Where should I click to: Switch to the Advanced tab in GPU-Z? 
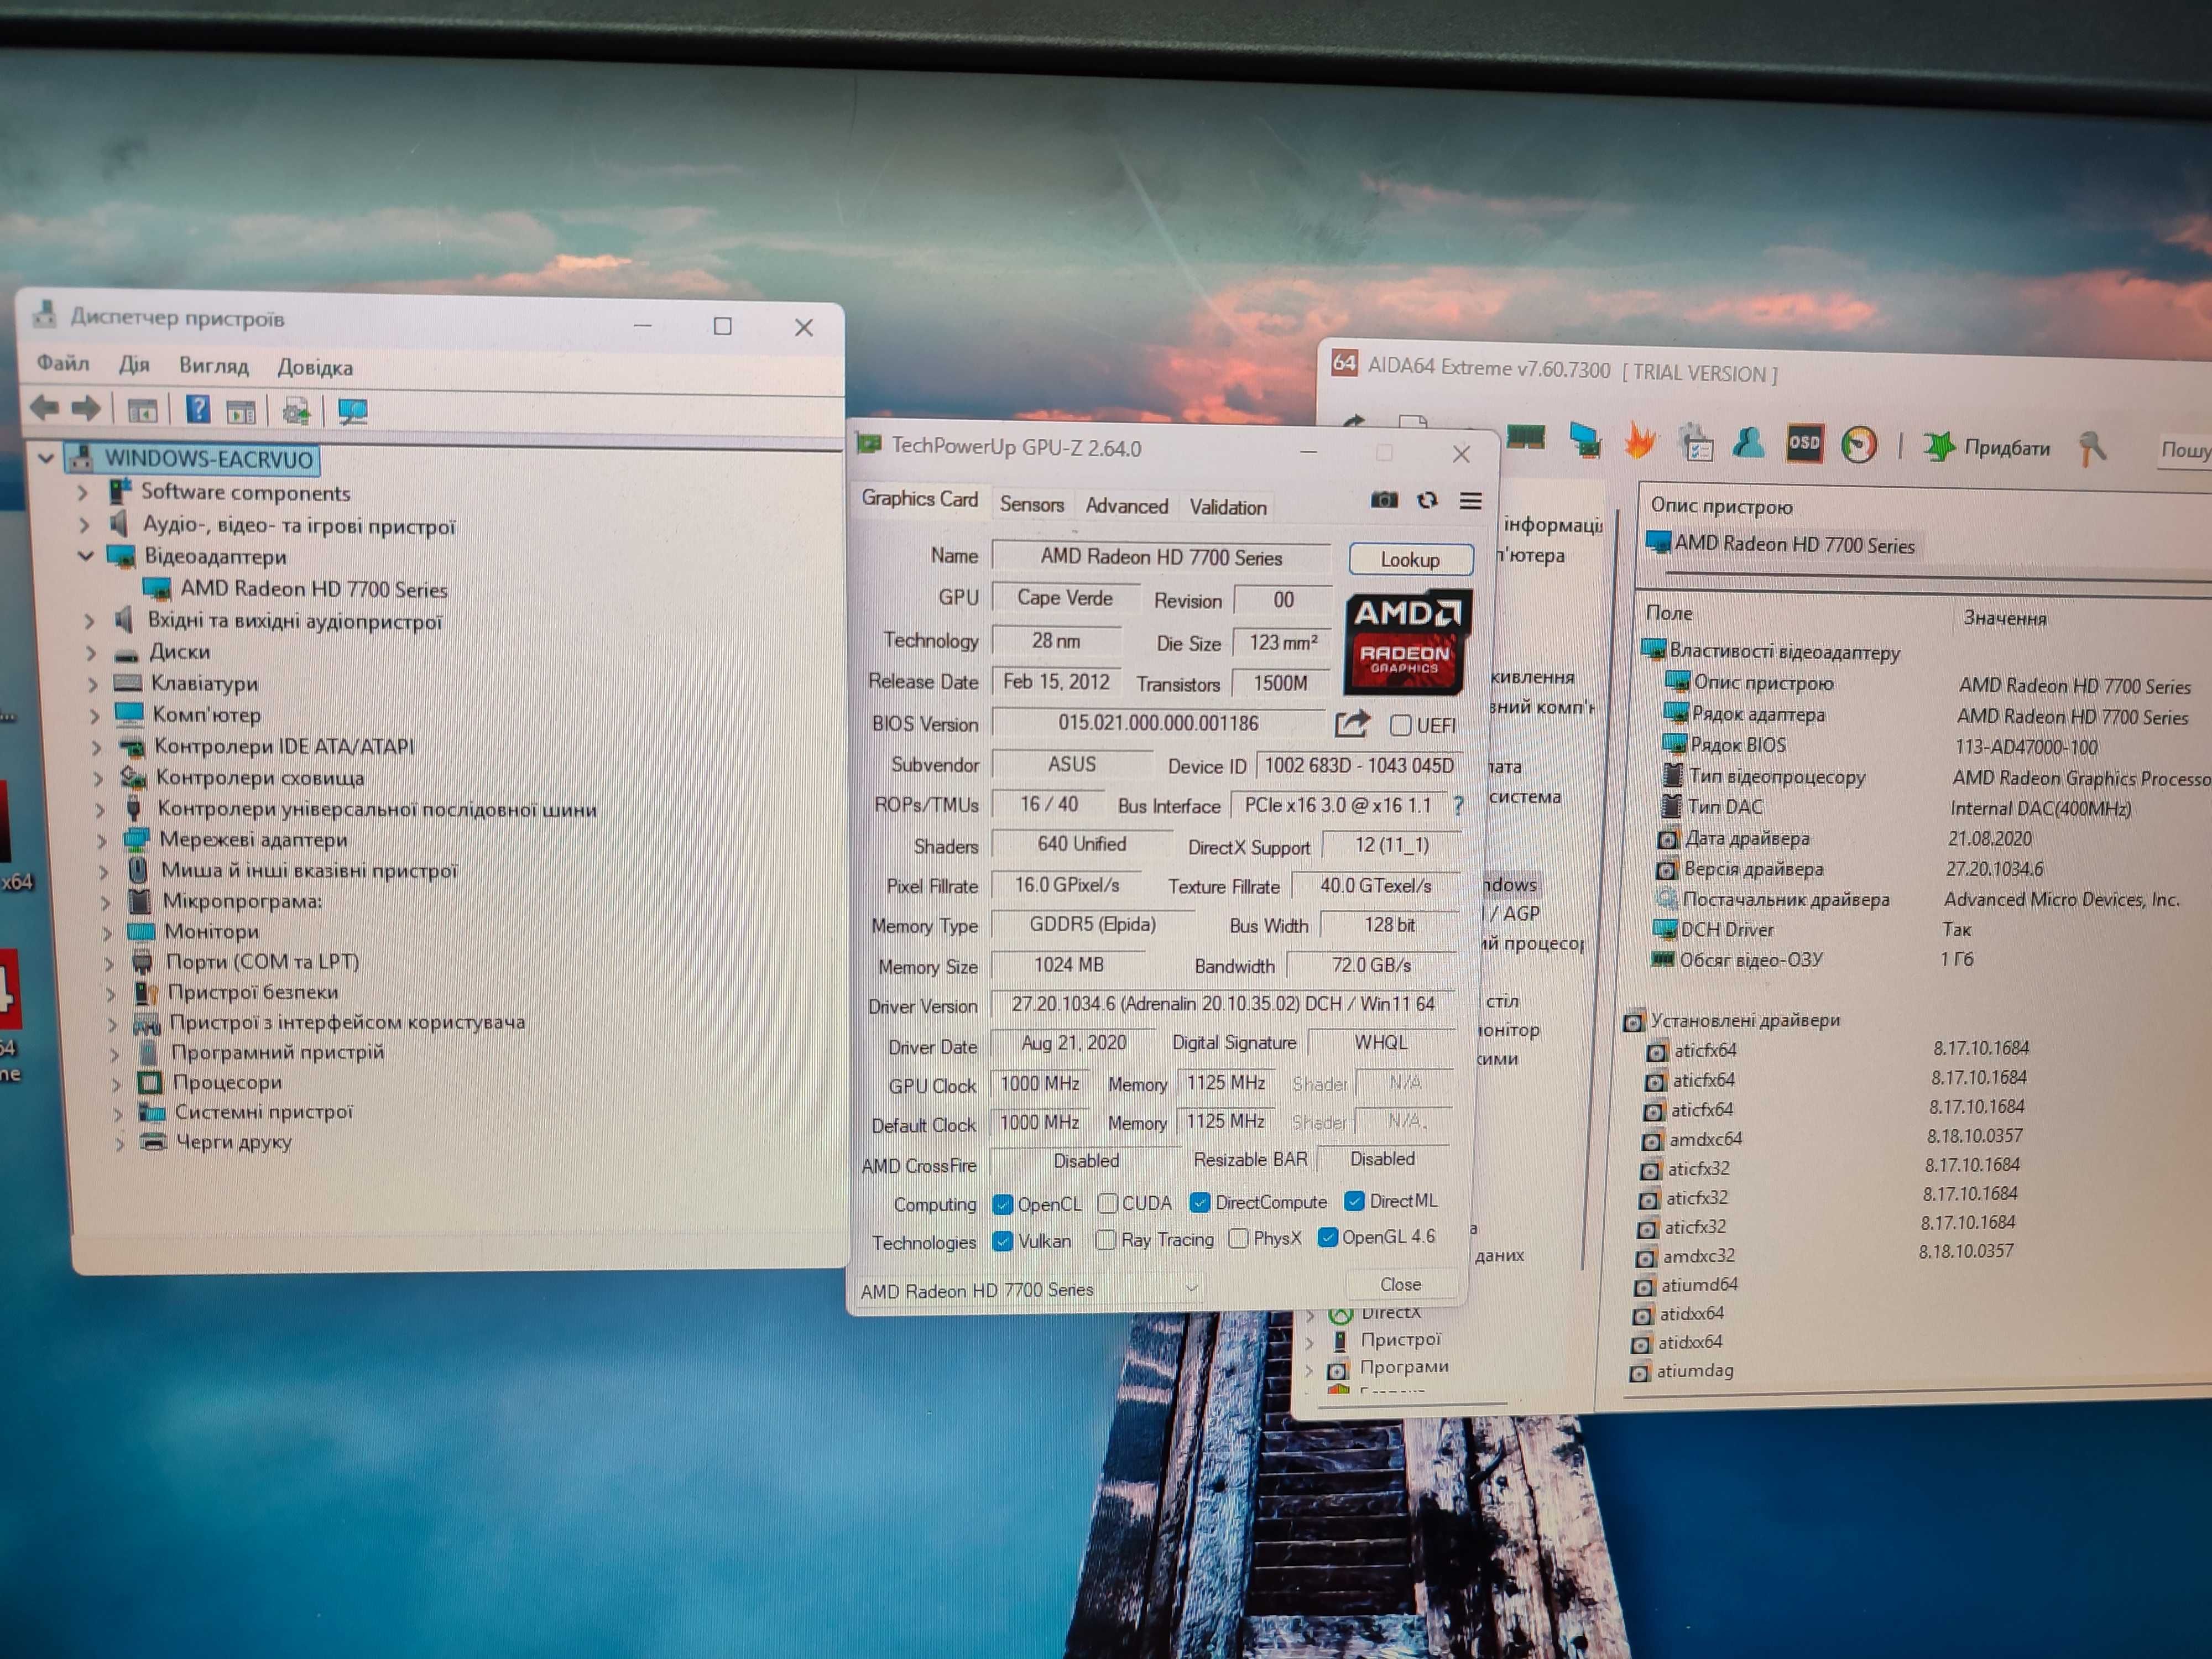click(1126, 506)
